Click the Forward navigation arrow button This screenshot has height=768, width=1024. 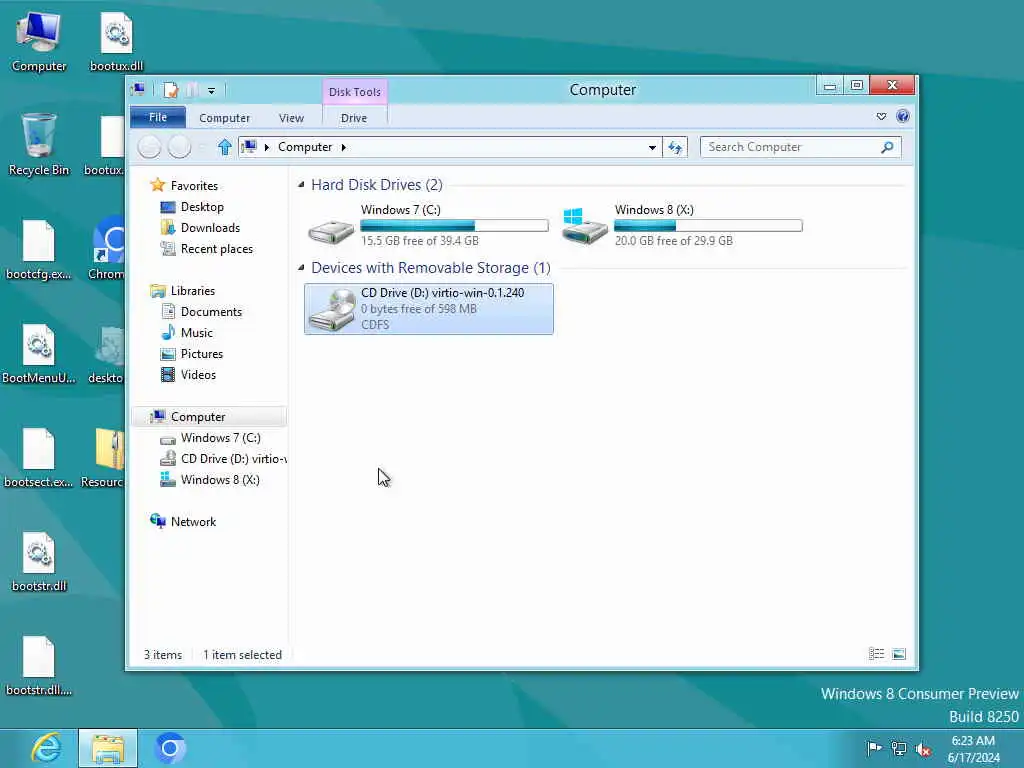tap(180, 147)
